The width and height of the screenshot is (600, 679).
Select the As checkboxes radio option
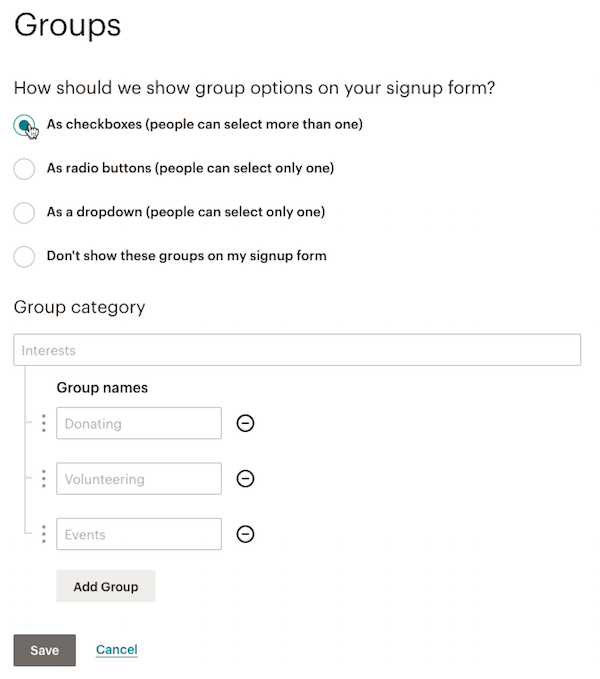[24, 125]
